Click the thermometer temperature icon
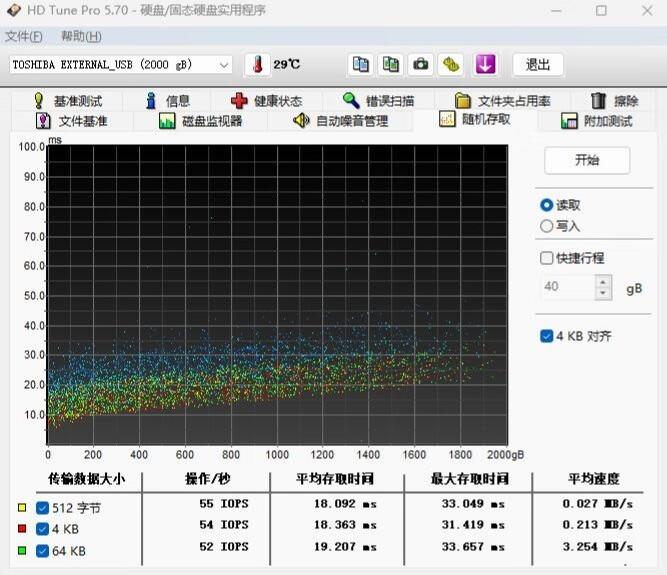 [x=258, y=64]
